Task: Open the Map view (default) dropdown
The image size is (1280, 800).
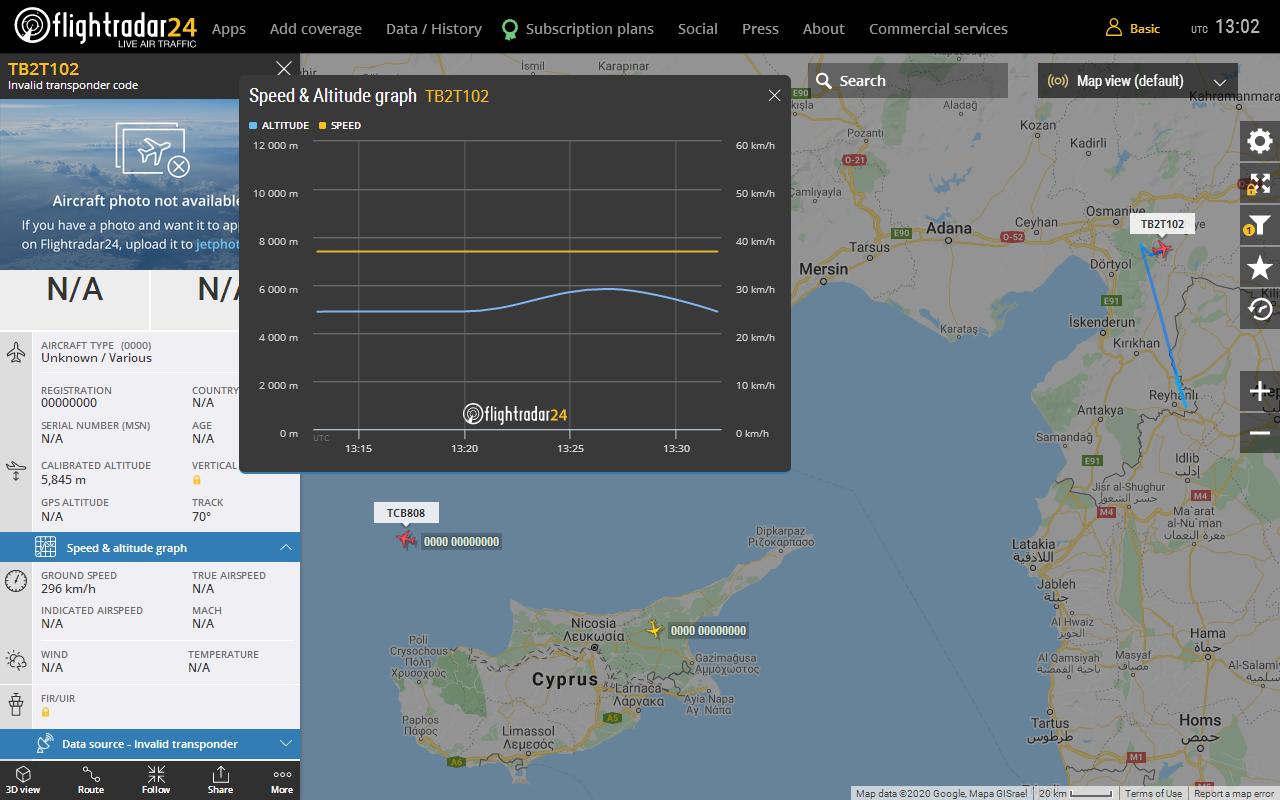Action: [x=1138, y=81]
